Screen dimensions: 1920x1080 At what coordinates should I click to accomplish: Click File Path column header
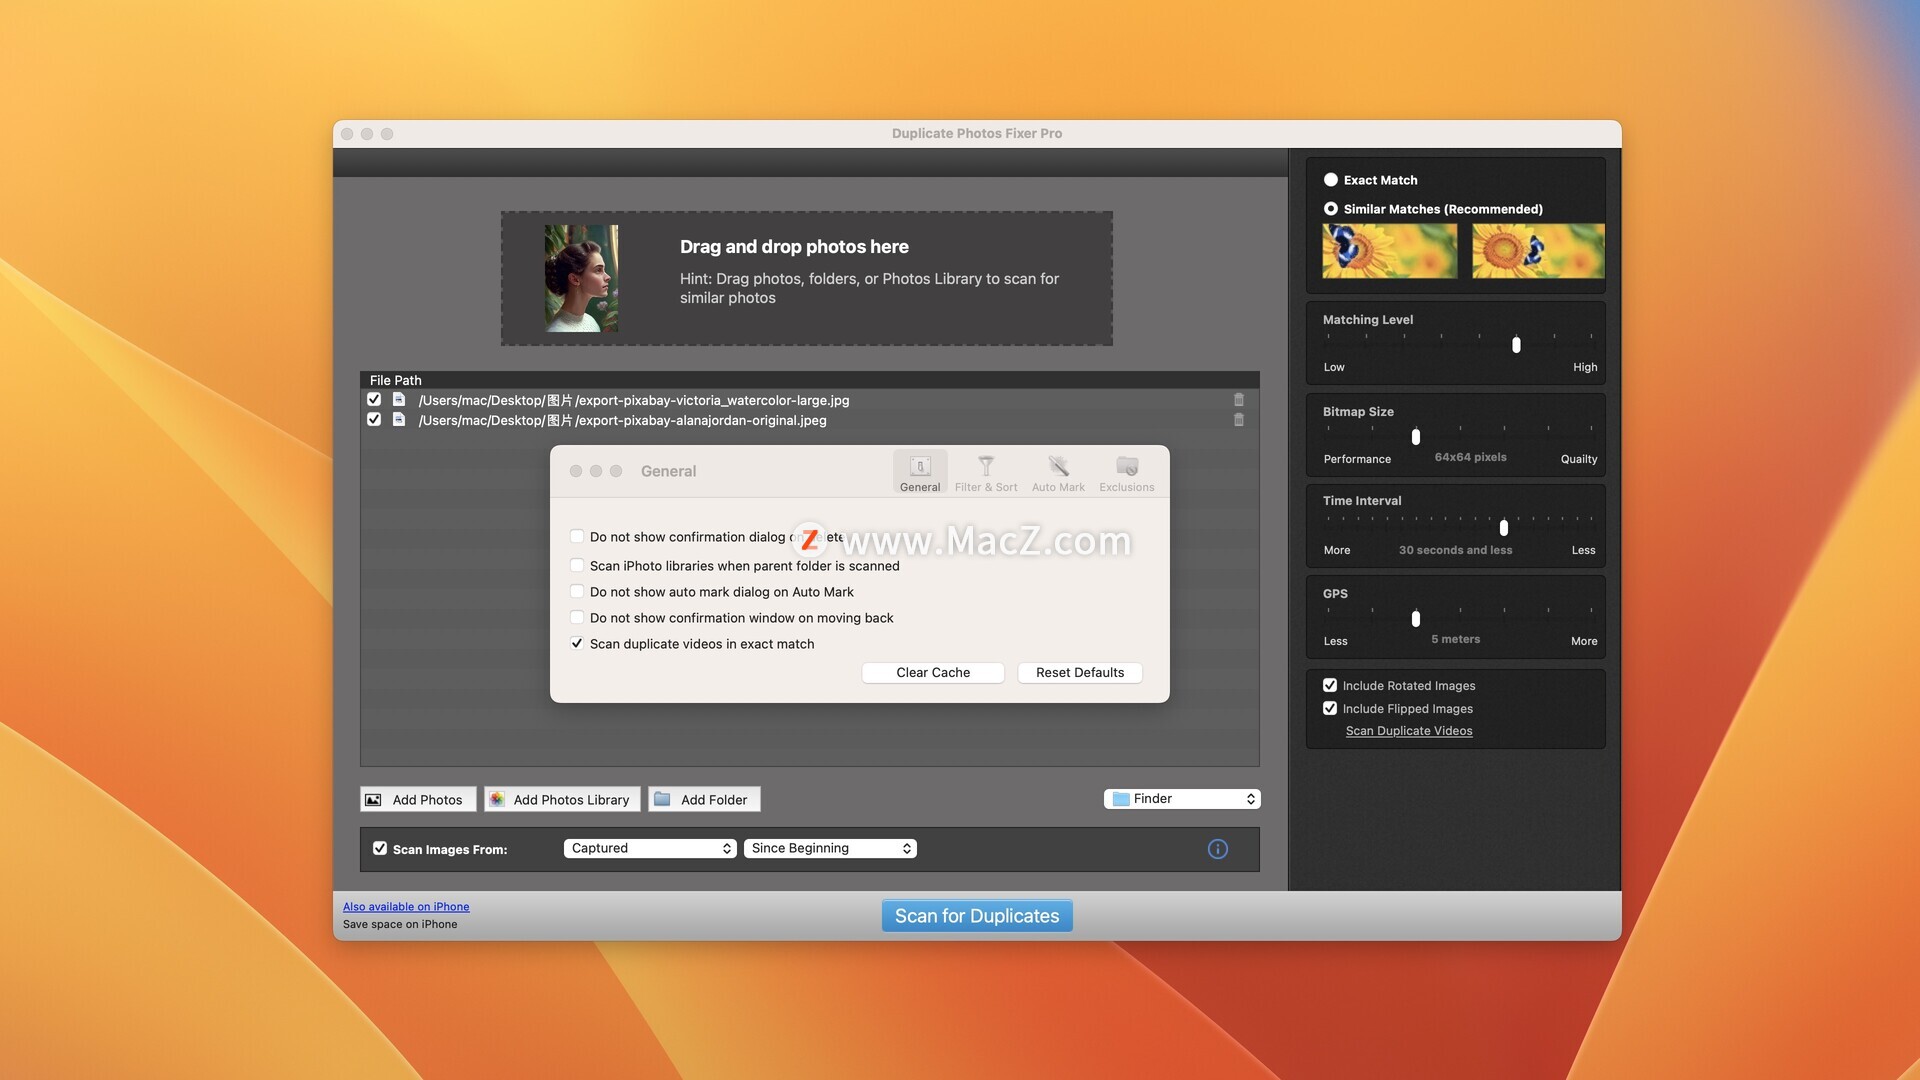pos(396,380)
